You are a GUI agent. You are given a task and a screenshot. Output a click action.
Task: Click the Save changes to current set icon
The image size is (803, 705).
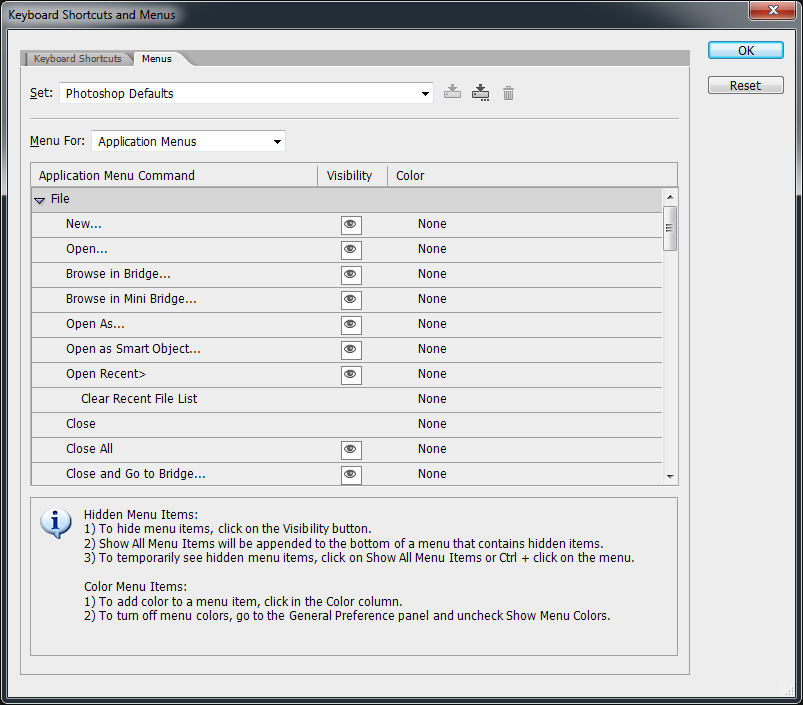click(452, 92)
